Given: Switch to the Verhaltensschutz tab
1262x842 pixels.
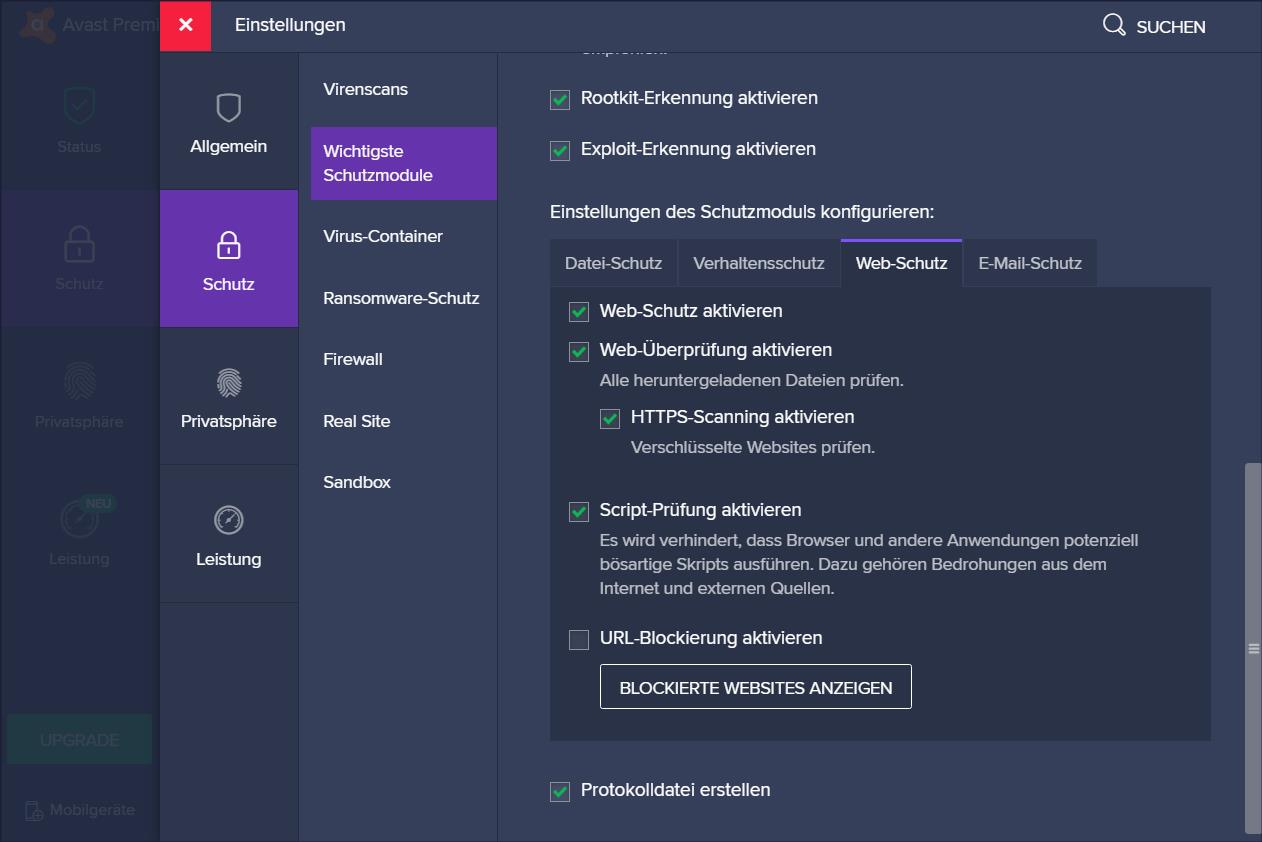Looking at the screenshot, I should [x=759, y=263].
